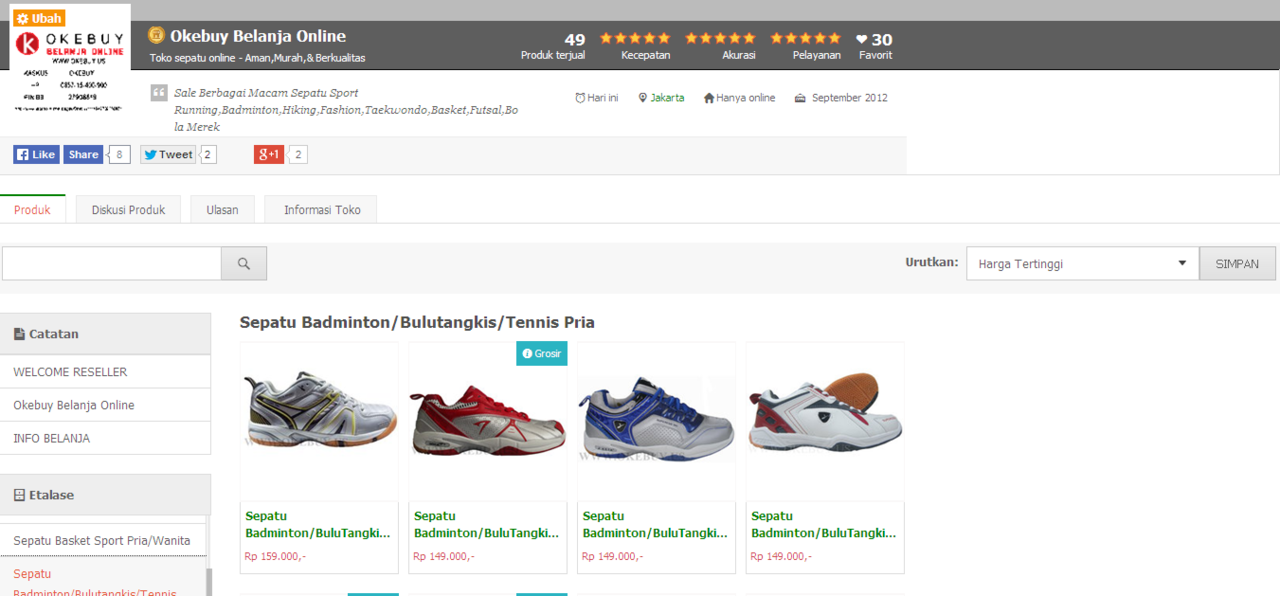Screen dimensions: 1280x596
Task: Open the red shoe thumbnail
Action: (488, 421)
